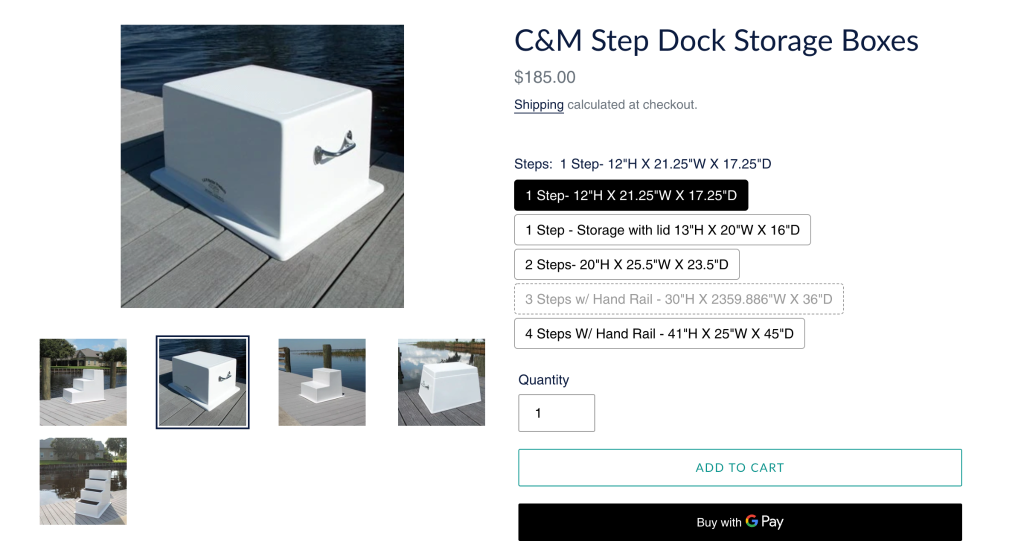The width and height of the screenshot is (1024, 546).
Task: Choose 1 Step Storage with lid option
Action: [662, 230]
